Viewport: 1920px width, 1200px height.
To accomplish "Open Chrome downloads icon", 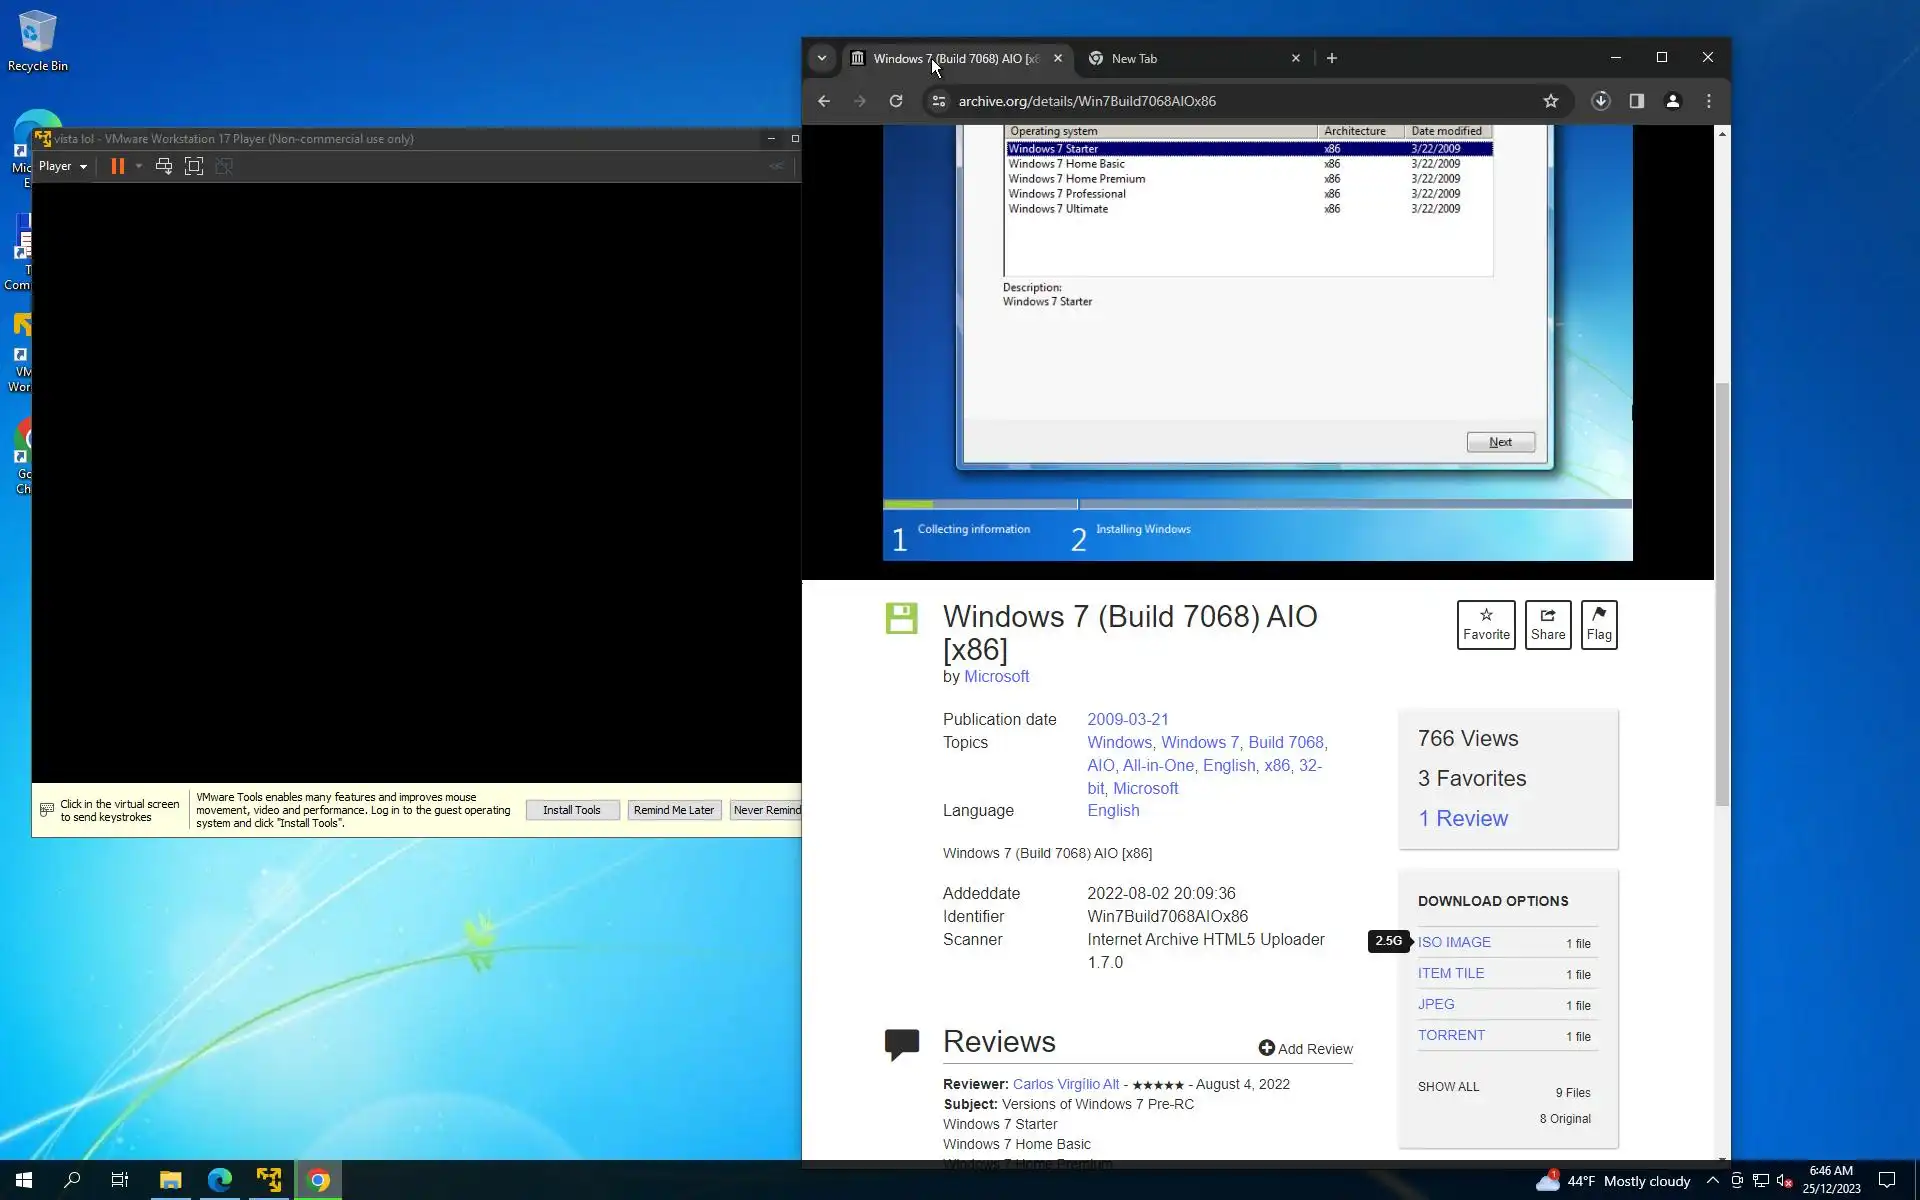I will 1600,101.
